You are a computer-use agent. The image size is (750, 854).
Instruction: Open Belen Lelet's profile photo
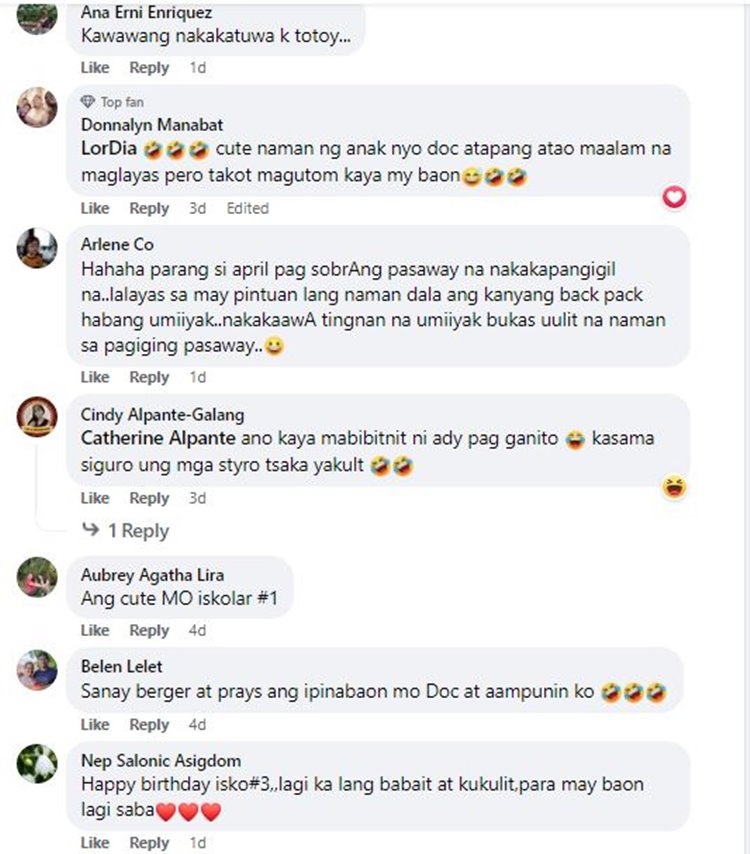(37, 670)
